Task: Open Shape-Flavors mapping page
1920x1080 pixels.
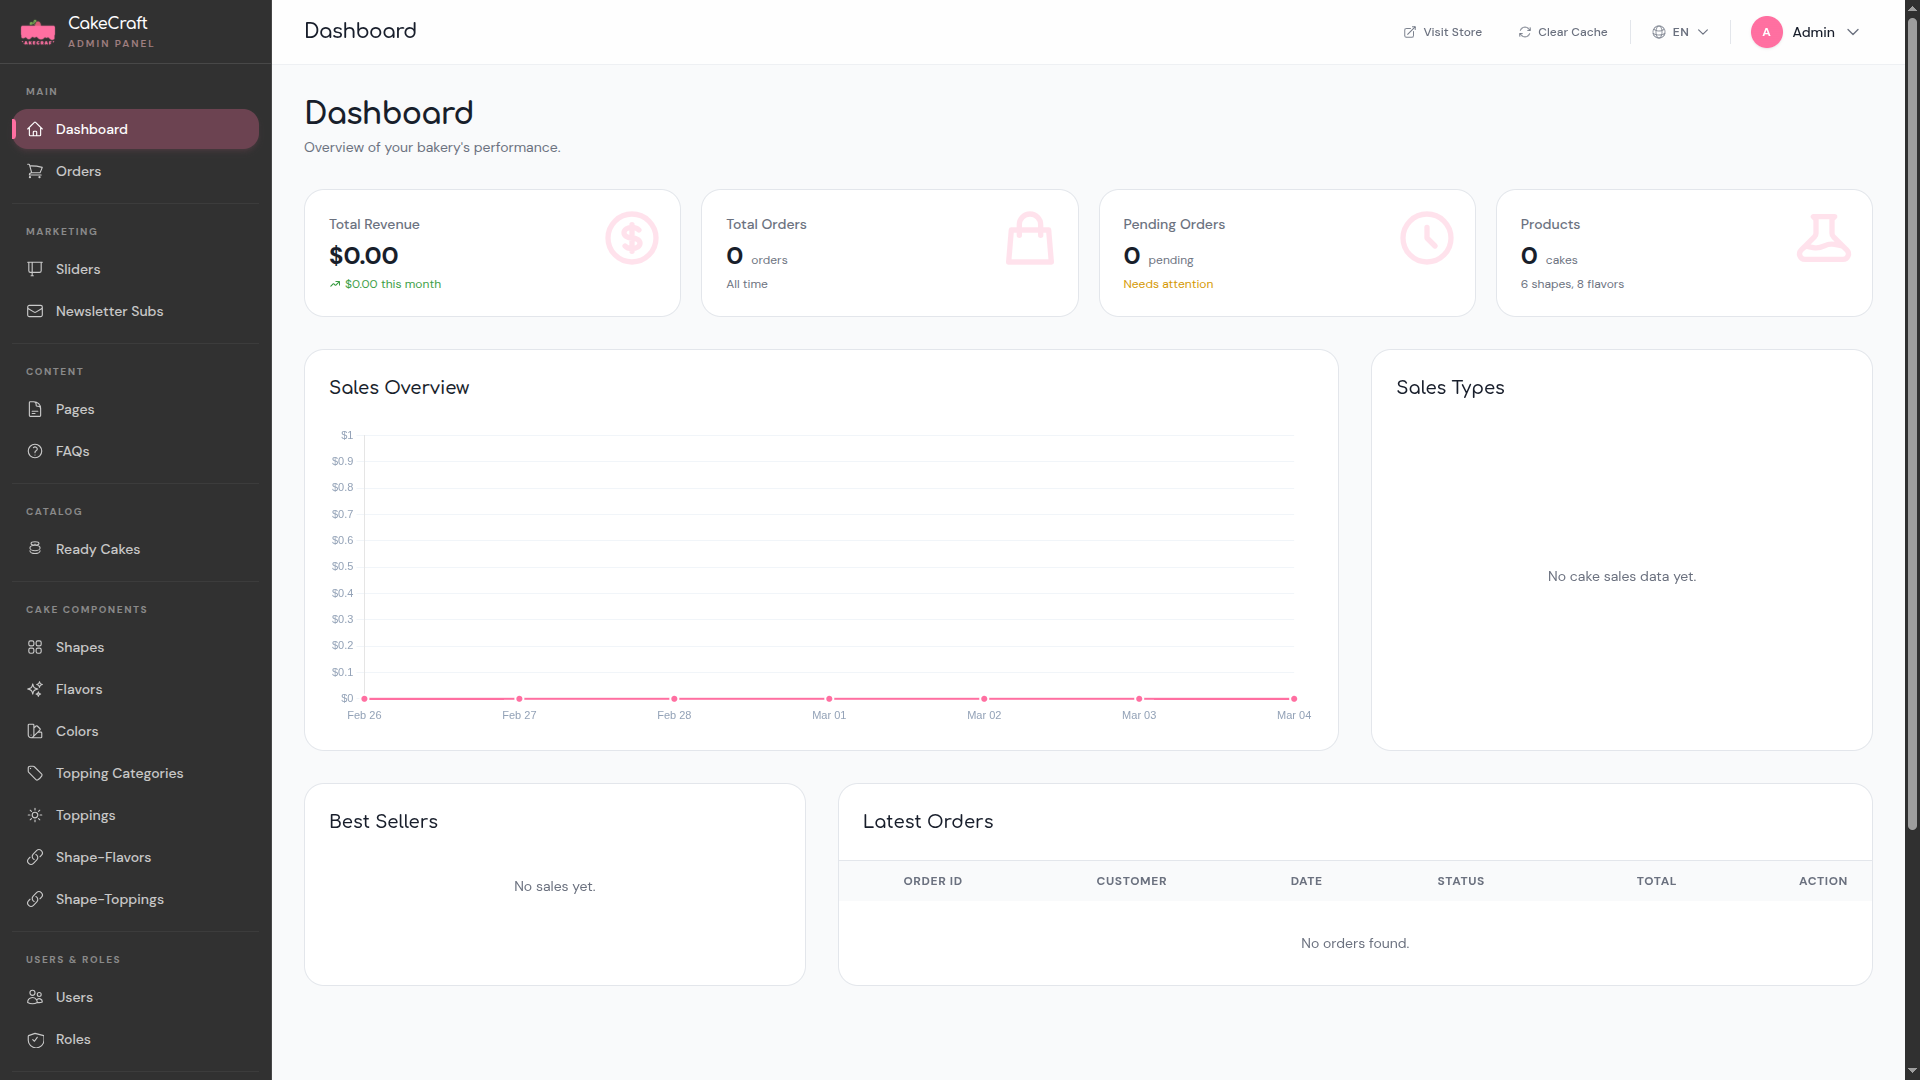Action: pos(103,857)
